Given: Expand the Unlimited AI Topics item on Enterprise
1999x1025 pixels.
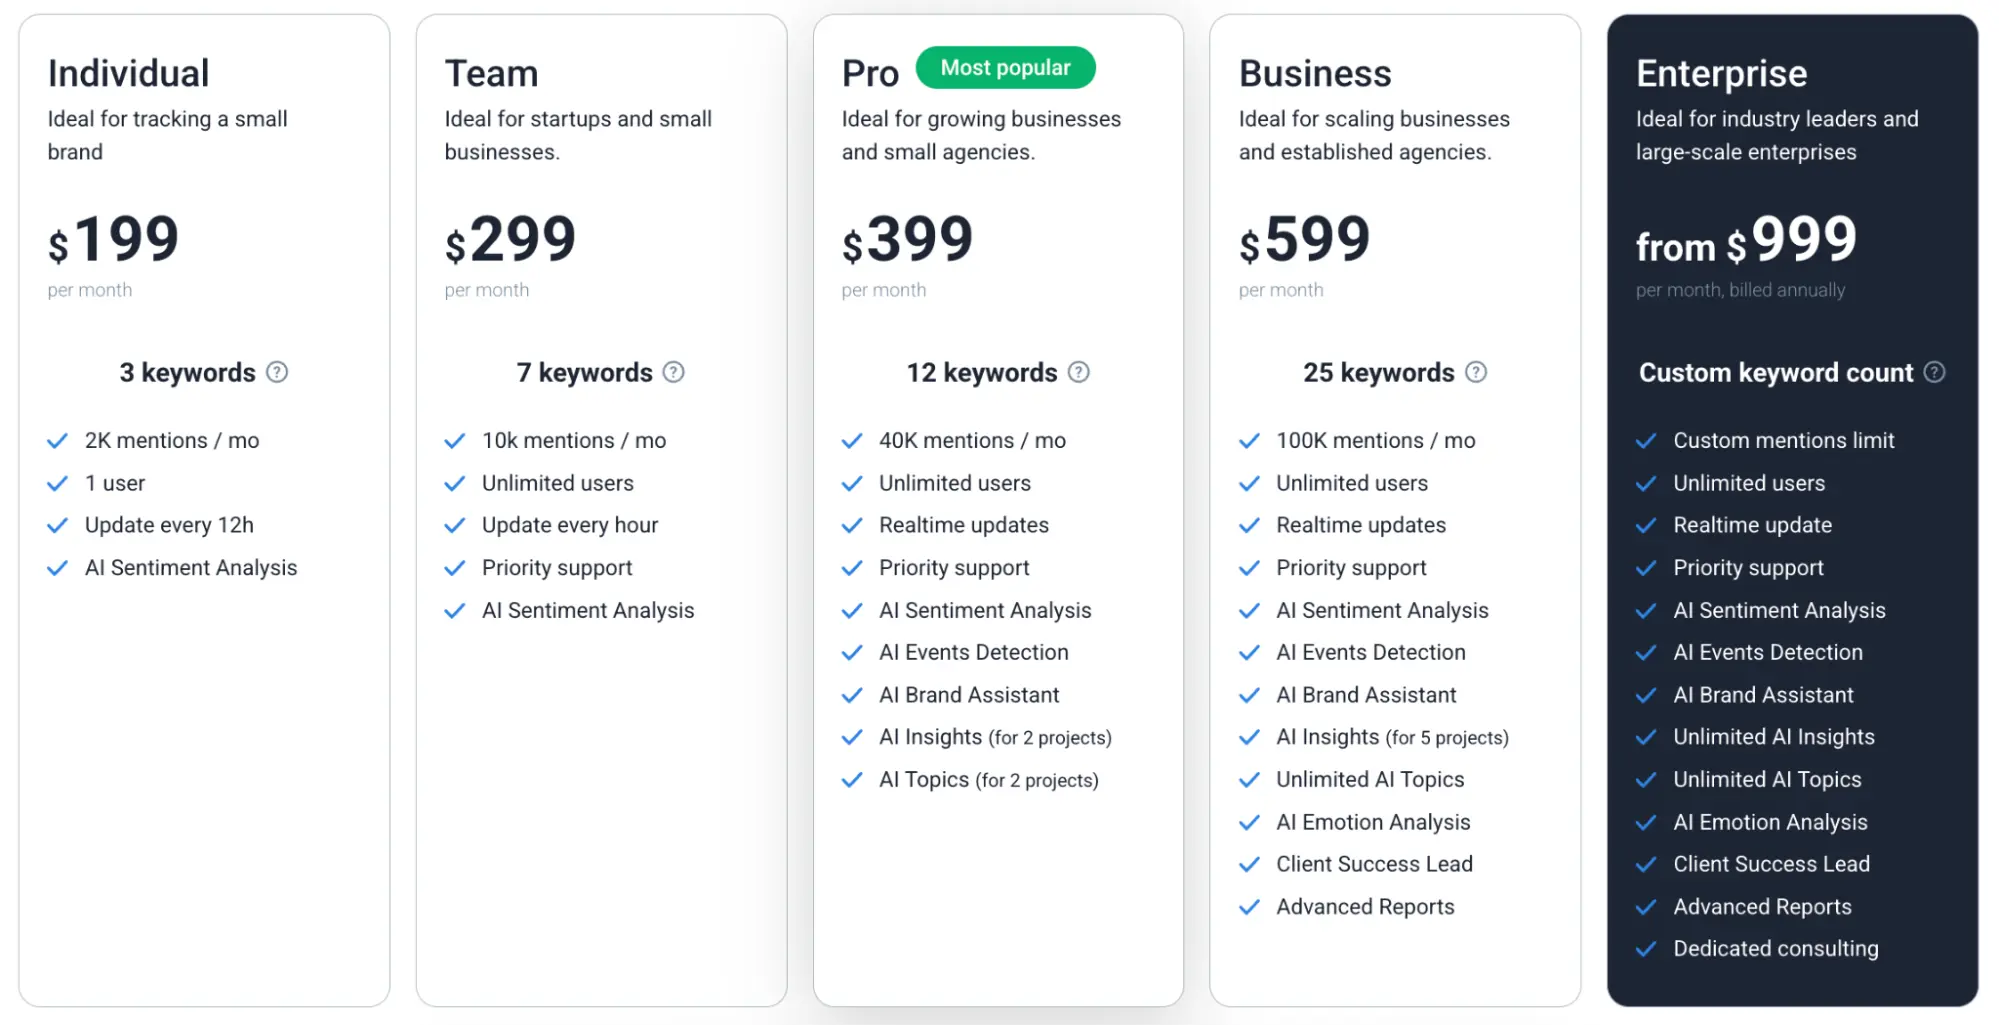Looking at the screenshot, I should tap(1766, 779).
